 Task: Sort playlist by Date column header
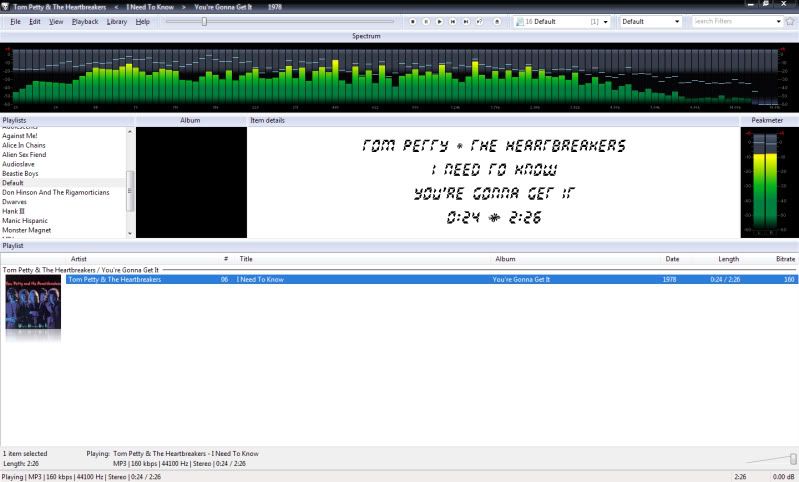point(672,259)
